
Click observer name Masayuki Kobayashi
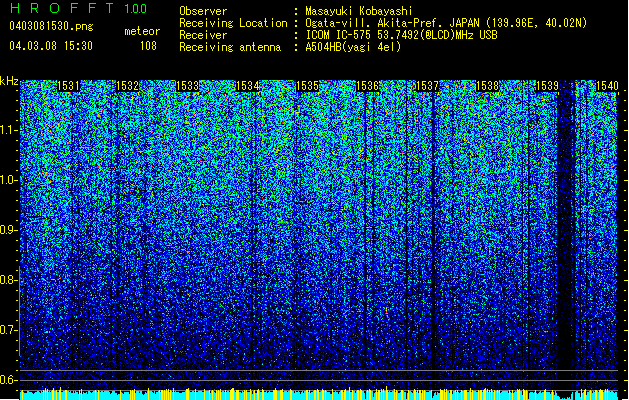(359, 11)
